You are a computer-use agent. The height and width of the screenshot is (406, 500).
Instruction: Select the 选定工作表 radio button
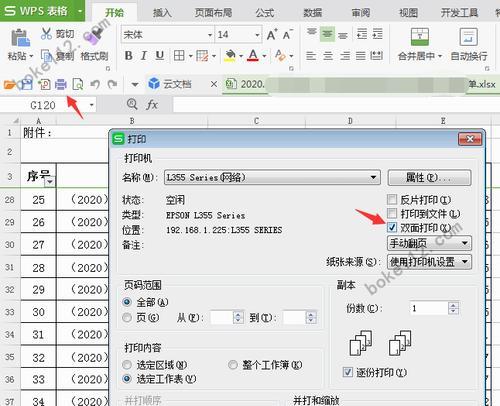[x=127, y=379]
